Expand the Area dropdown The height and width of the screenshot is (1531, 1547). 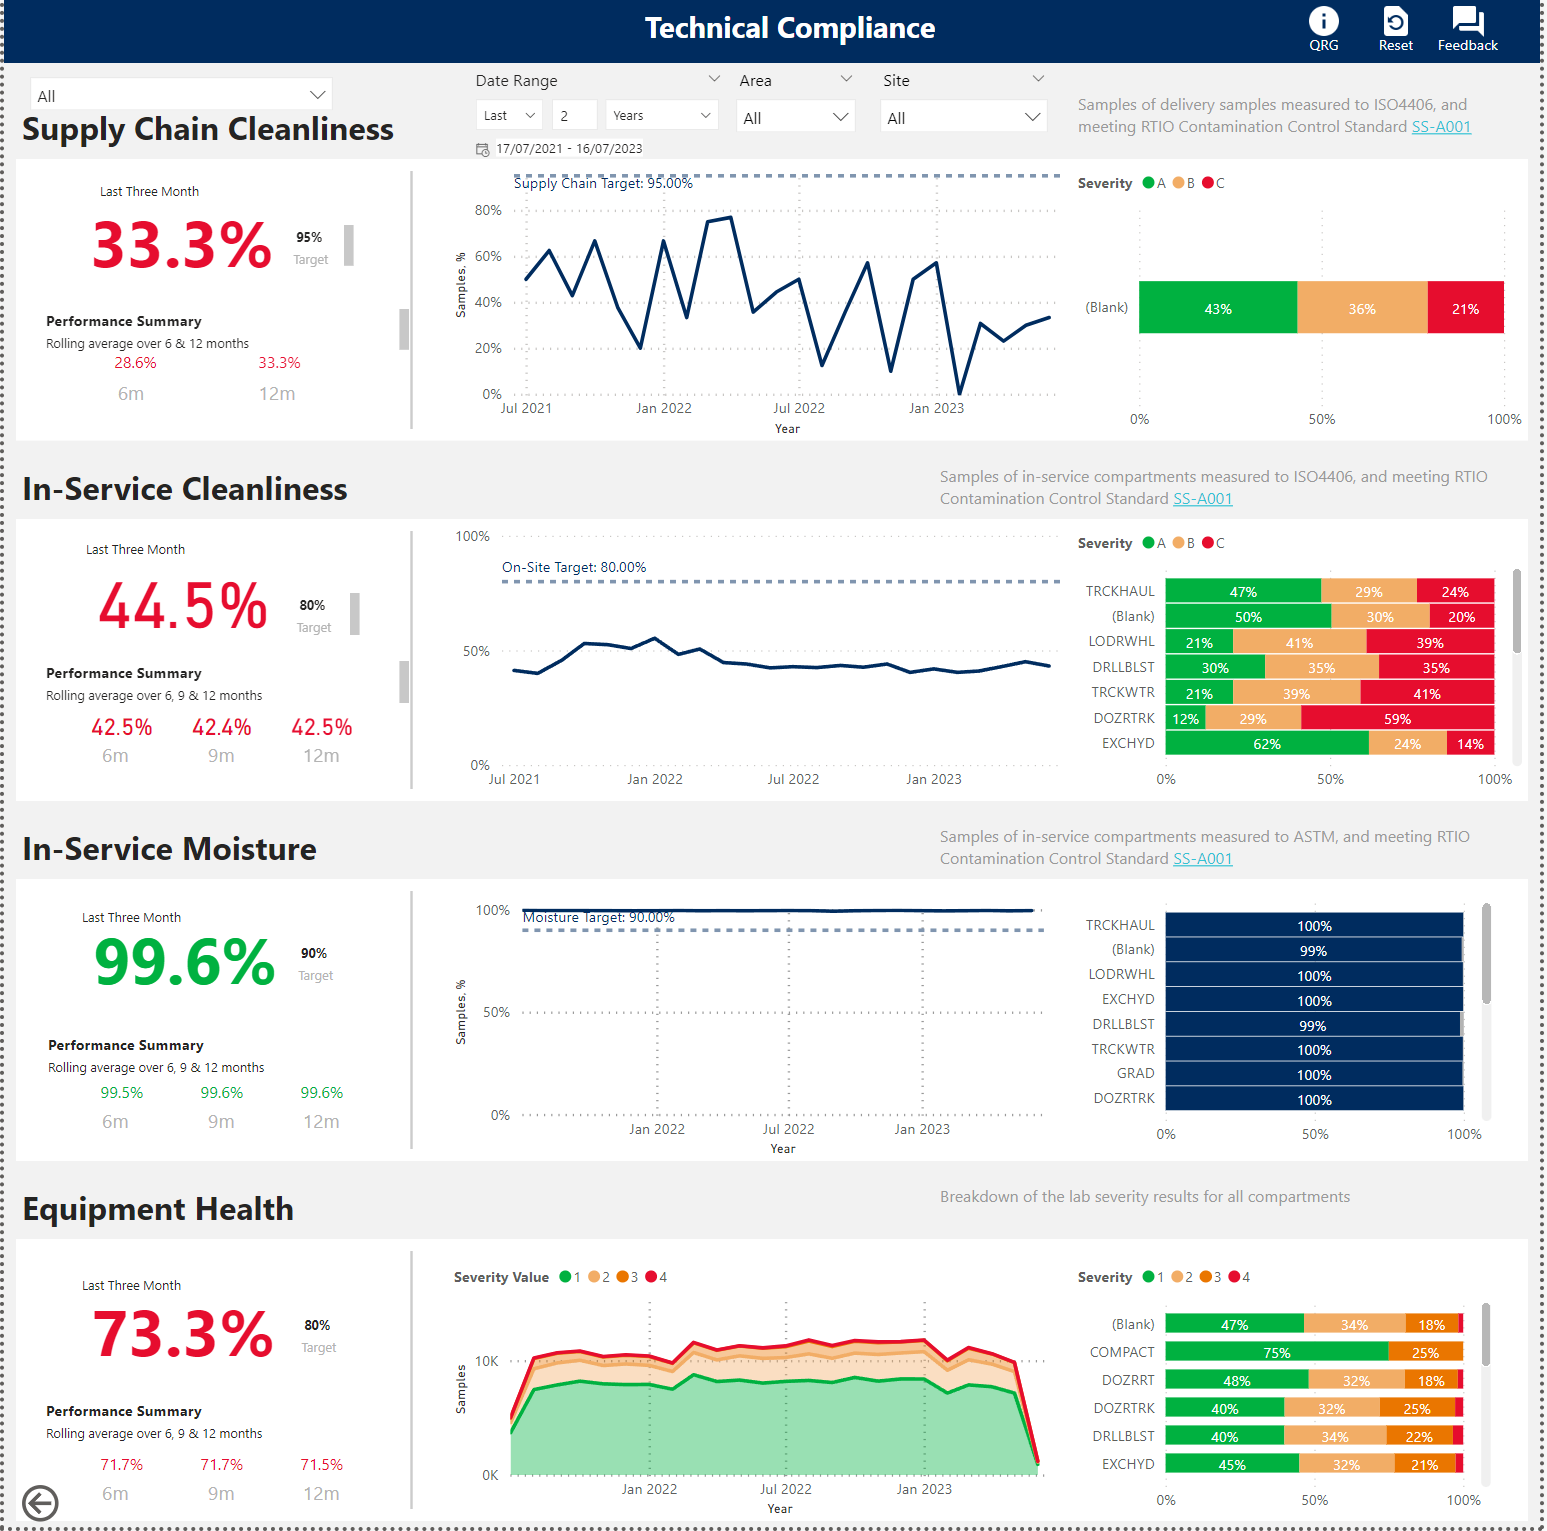click(x=796, y=118)
